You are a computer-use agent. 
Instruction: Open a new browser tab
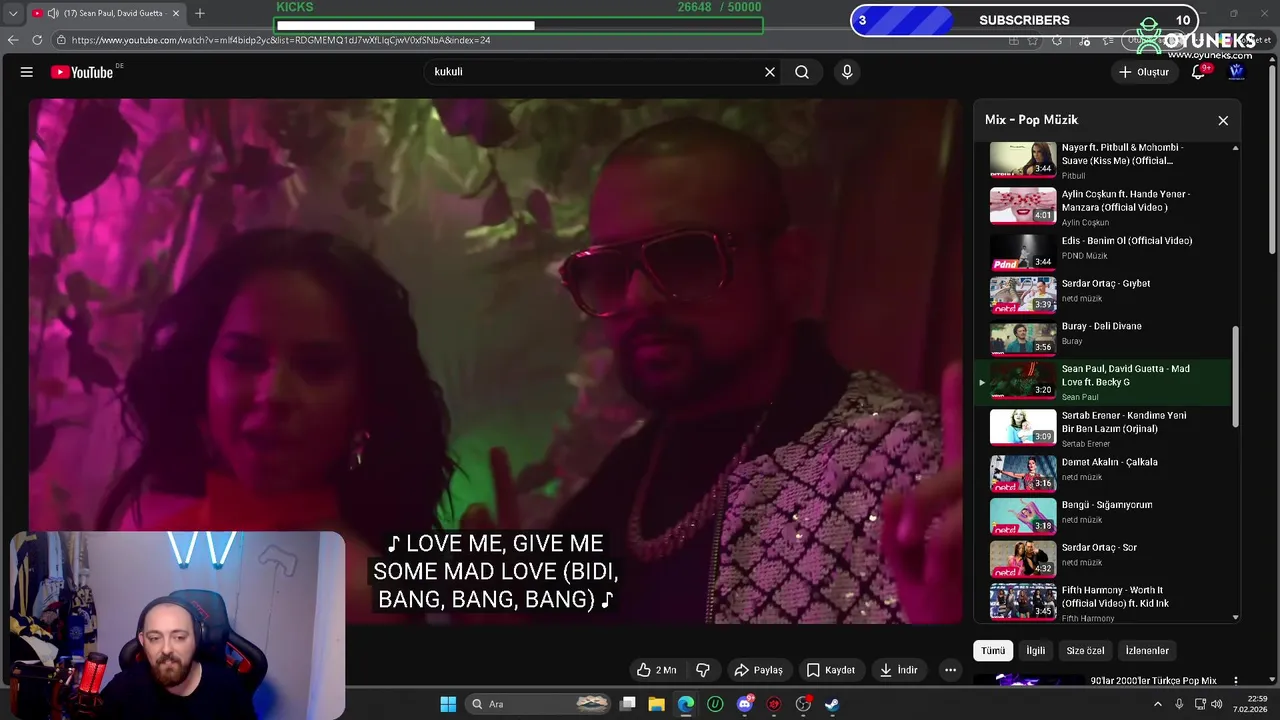tap(200, 13)
